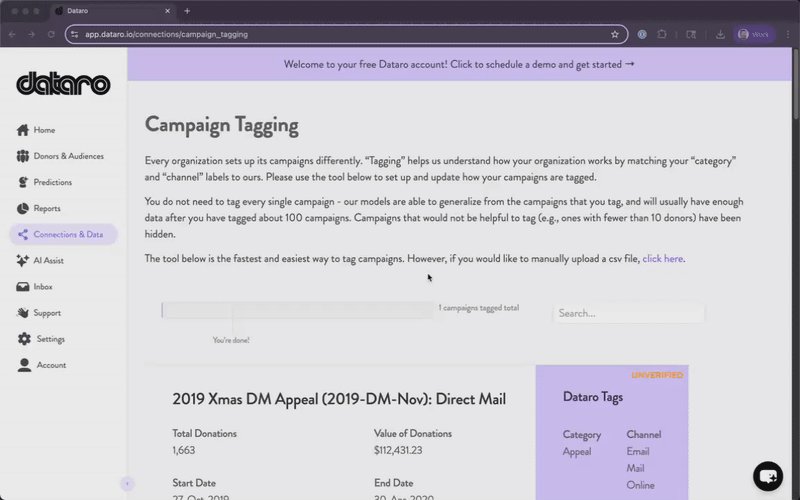Click the Work profile button in Chrome
The width and height of the screenshot is (800, 500).
(754, 34)
